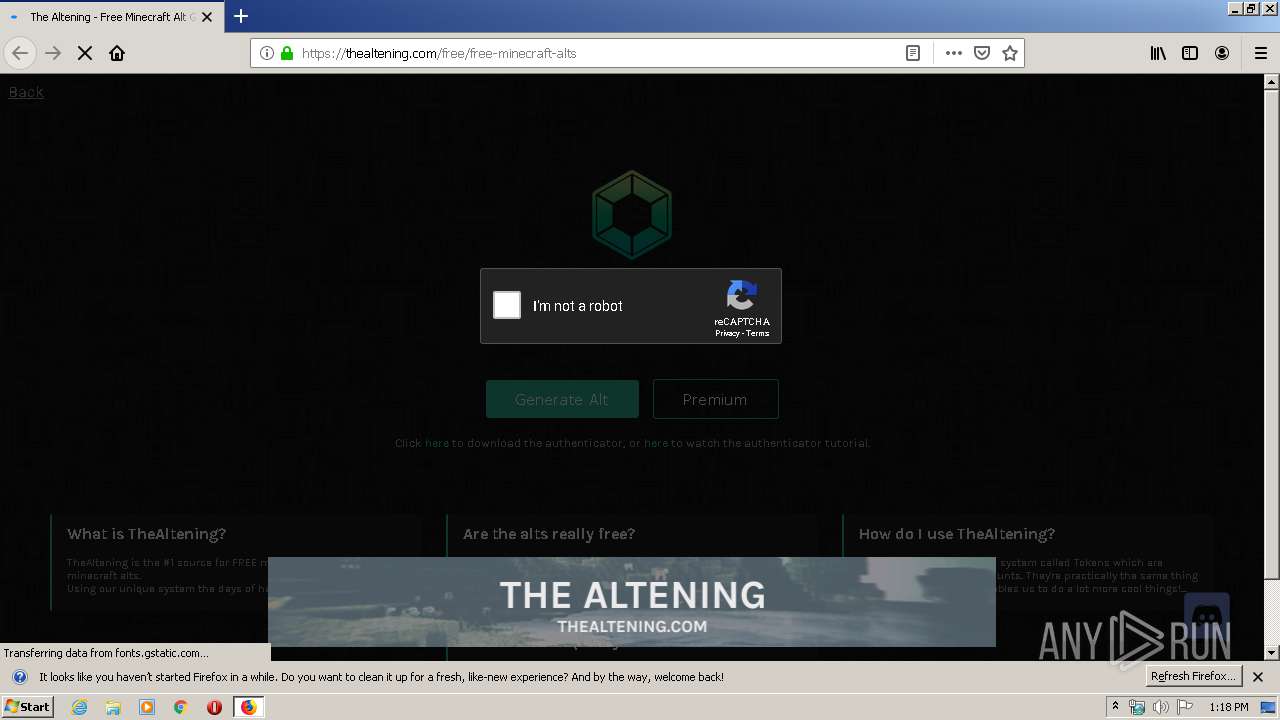Click page vertical scrollbar down arrow
Screen dimensions: 1280x720
[1271, 653]
